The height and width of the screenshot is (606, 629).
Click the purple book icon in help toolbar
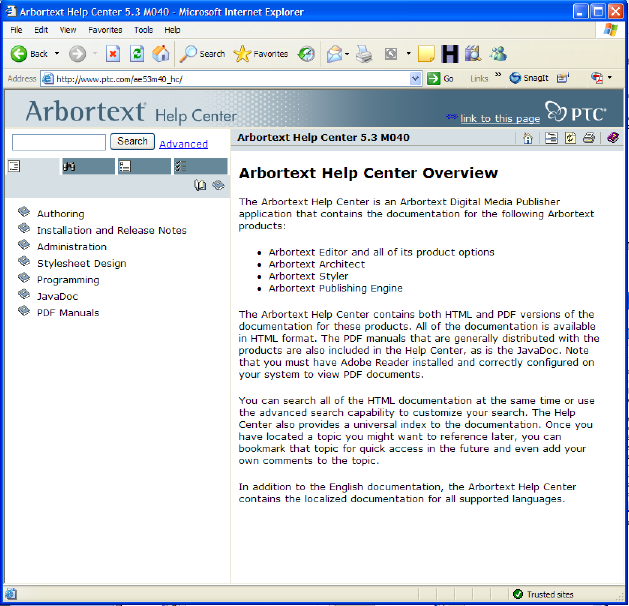pyautogui.click(x=613, y=138)
